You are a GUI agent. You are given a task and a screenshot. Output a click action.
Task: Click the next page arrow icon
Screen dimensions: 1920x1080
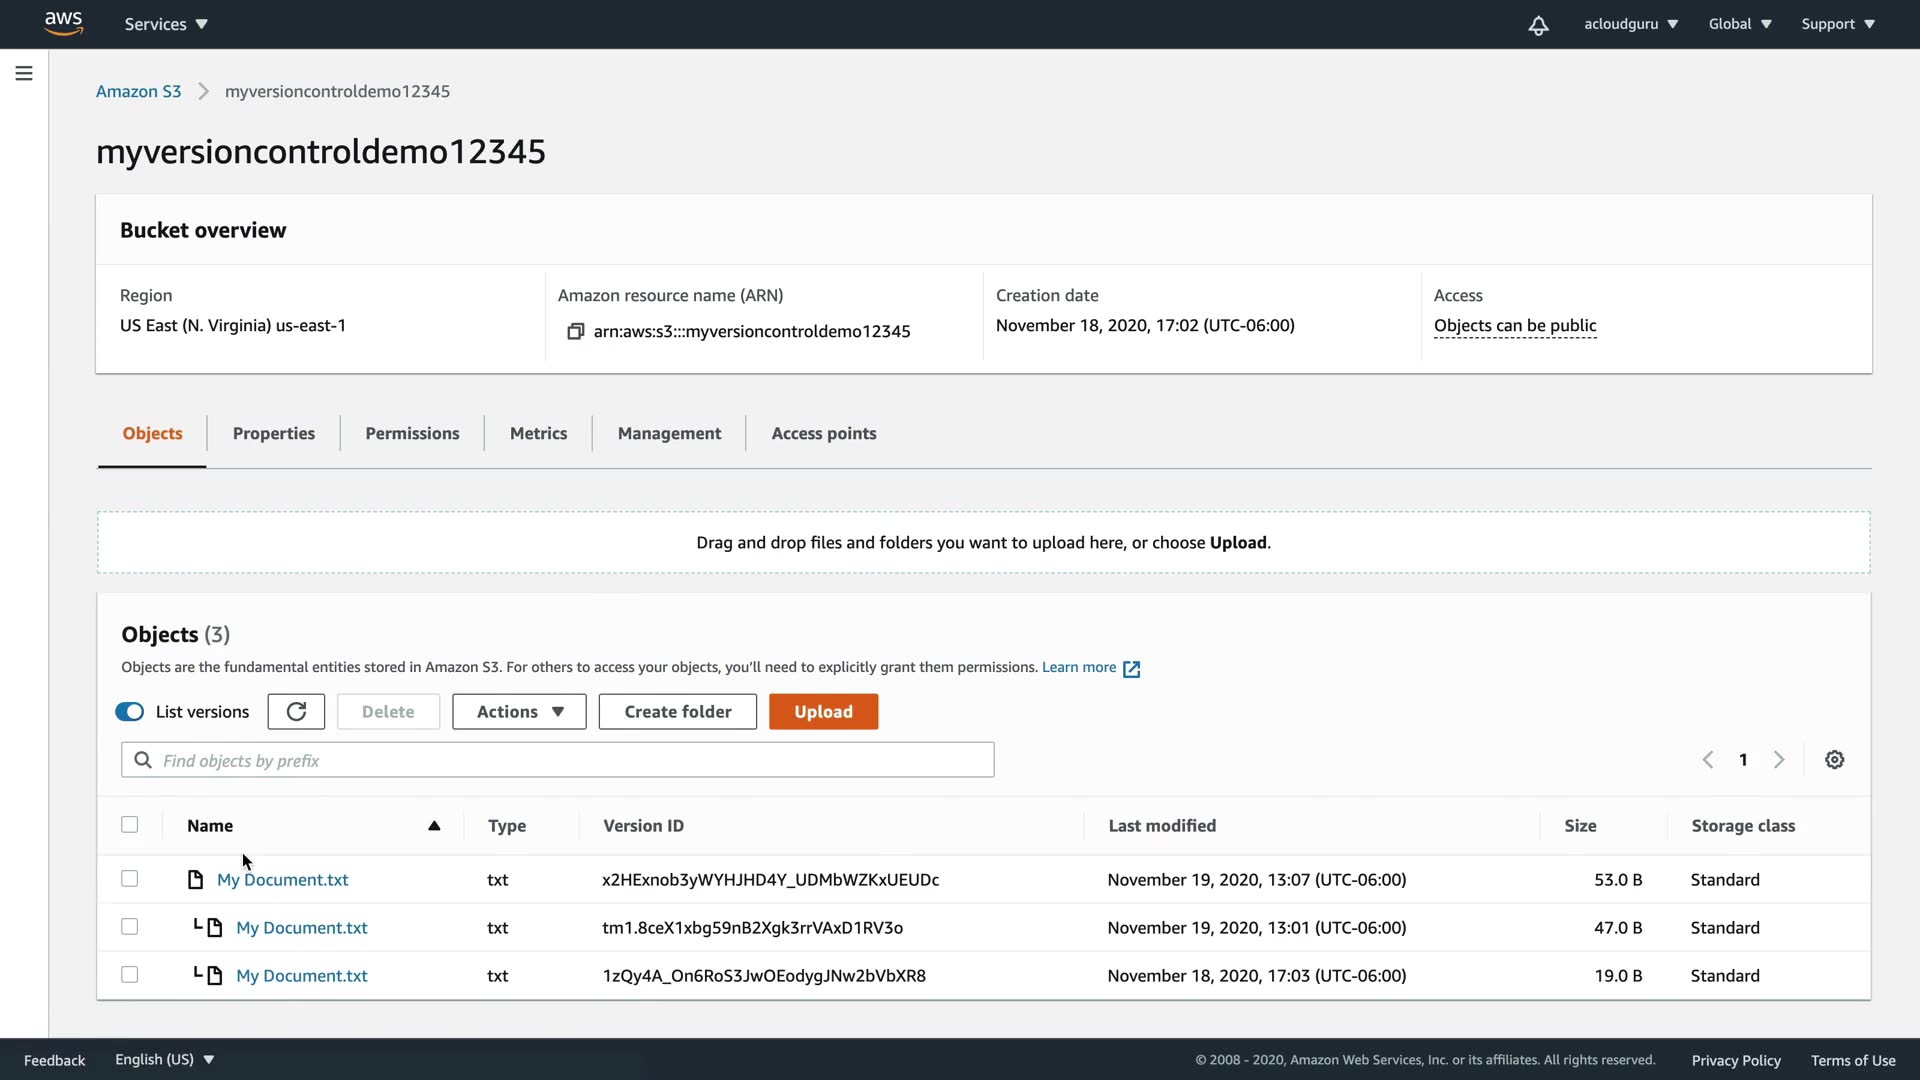pos(1779,760)
